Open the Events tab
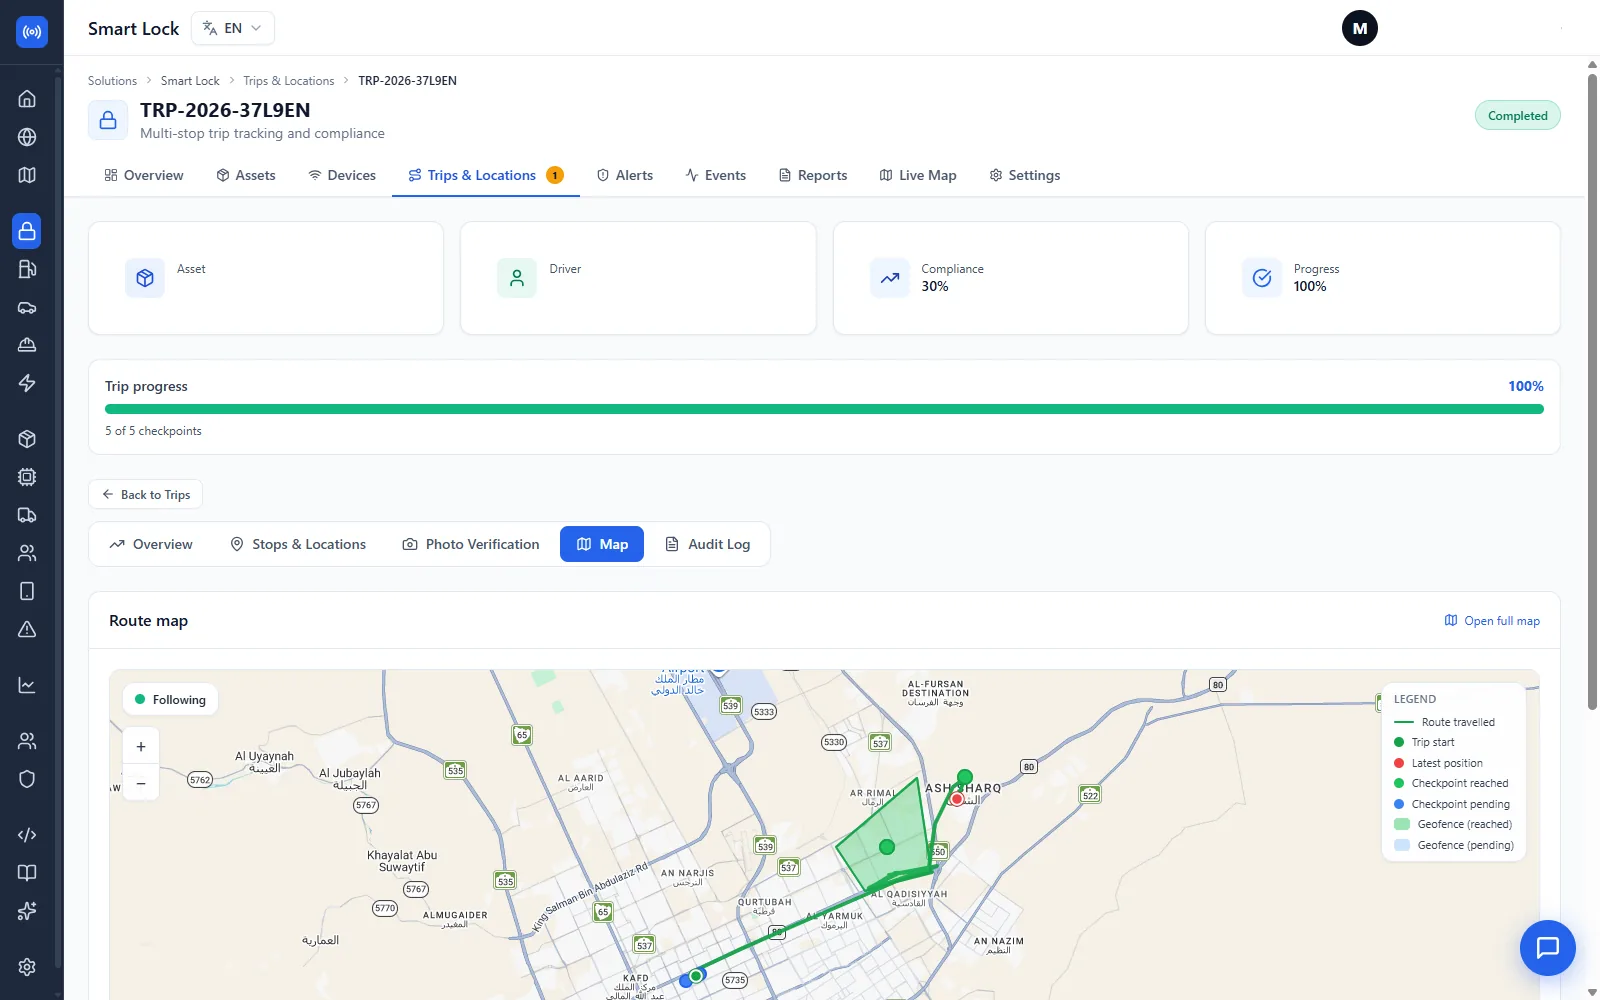 pyautogui.click(x=716, y=175)
